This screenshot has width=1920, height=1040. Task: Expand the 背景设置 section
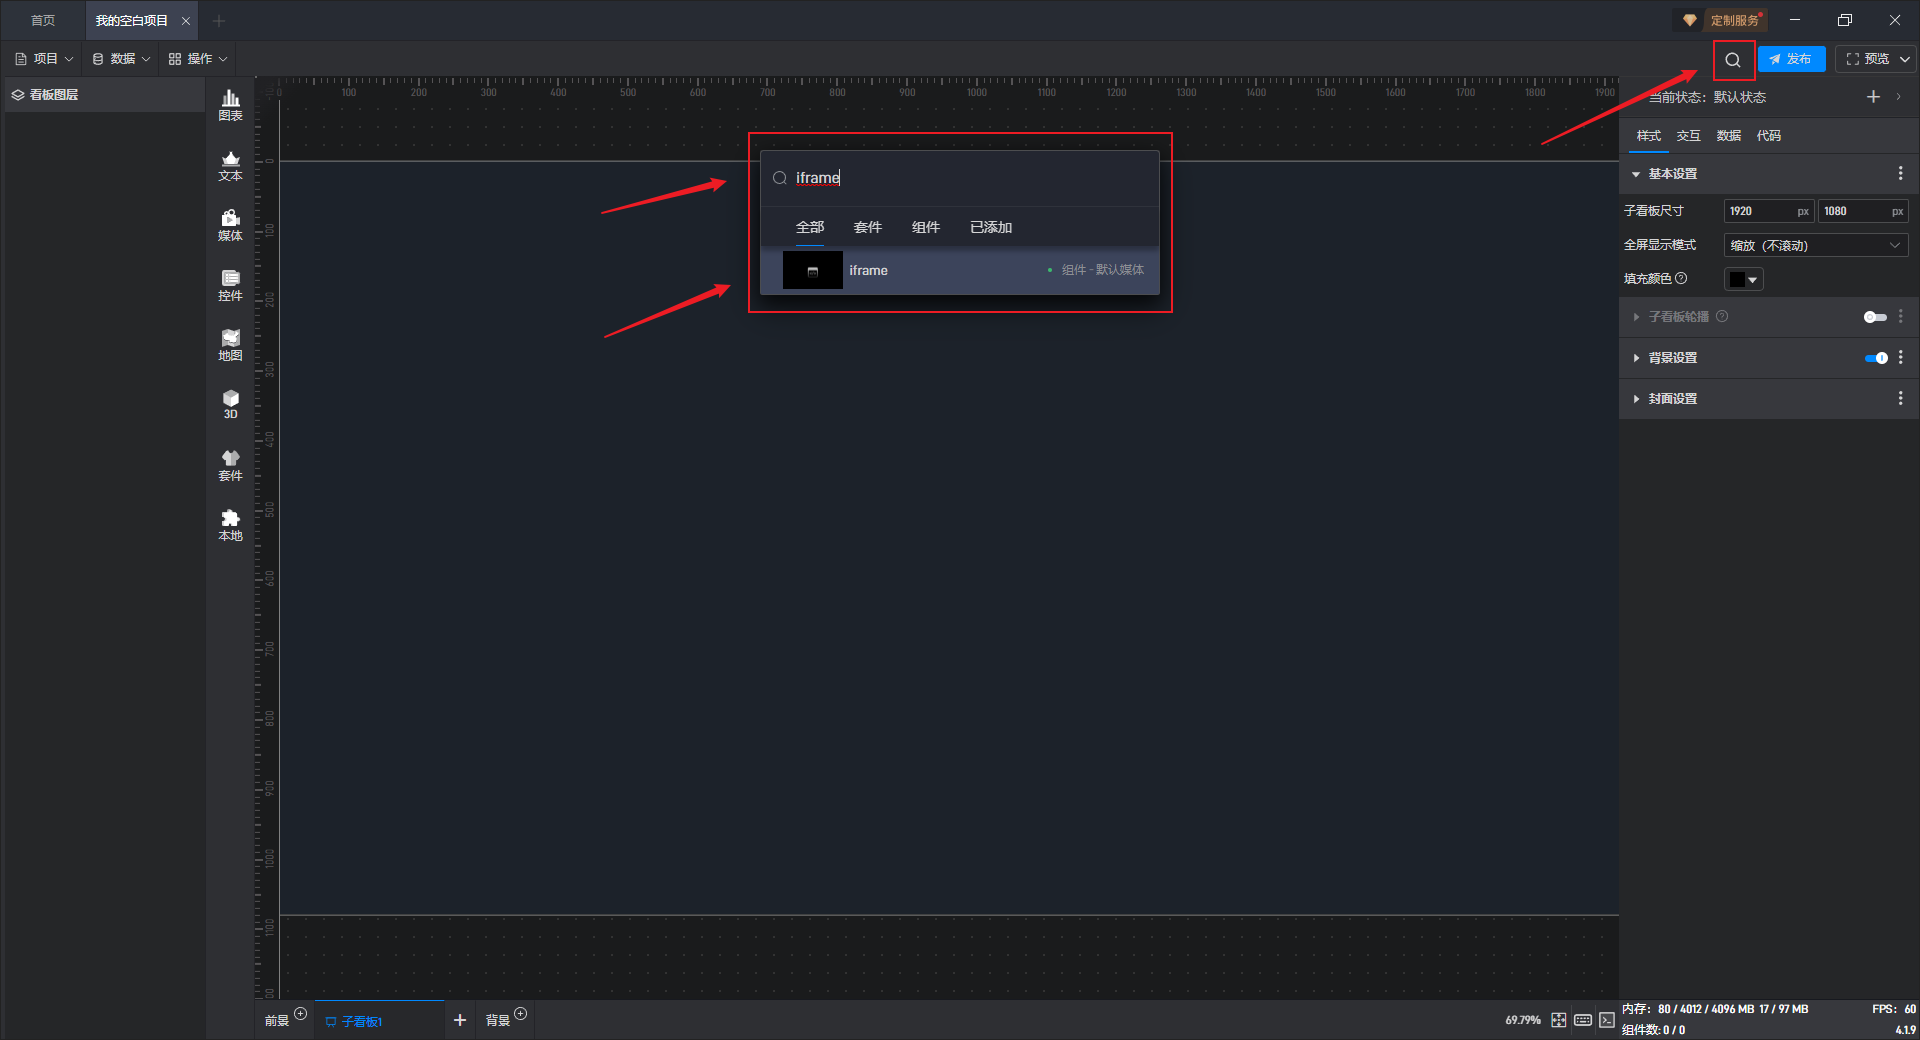1636,358
